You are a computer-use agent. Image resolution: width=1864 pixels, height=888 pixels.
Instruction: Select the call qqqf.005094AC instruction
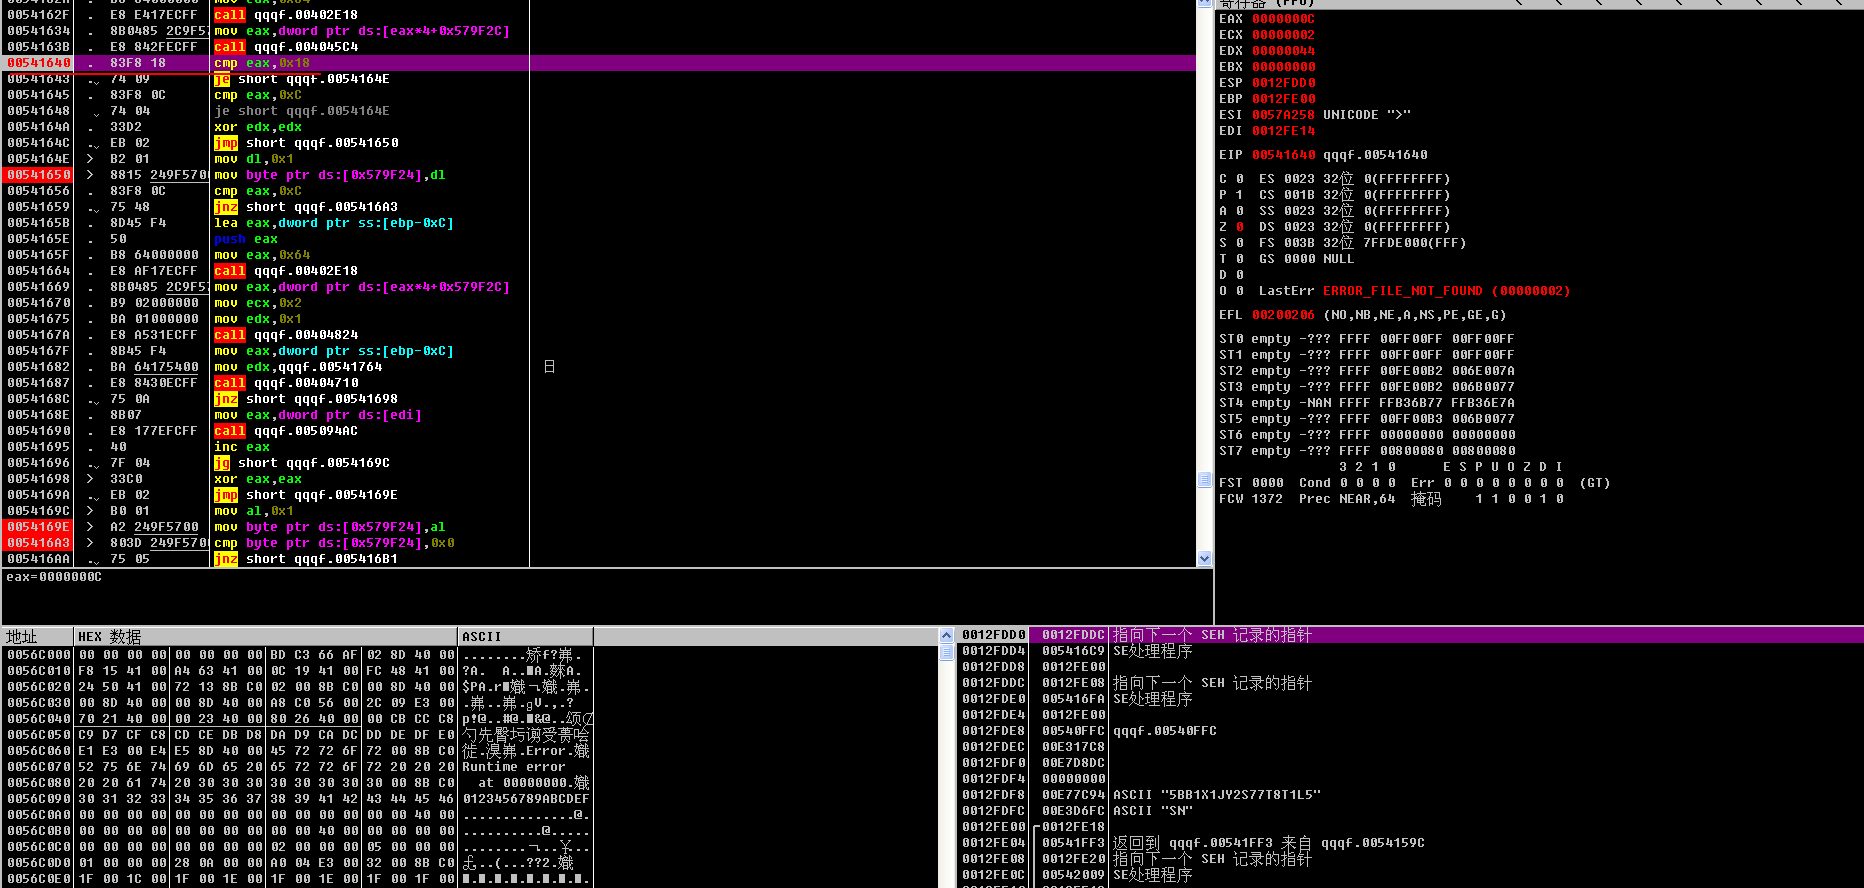click(286, 431)
